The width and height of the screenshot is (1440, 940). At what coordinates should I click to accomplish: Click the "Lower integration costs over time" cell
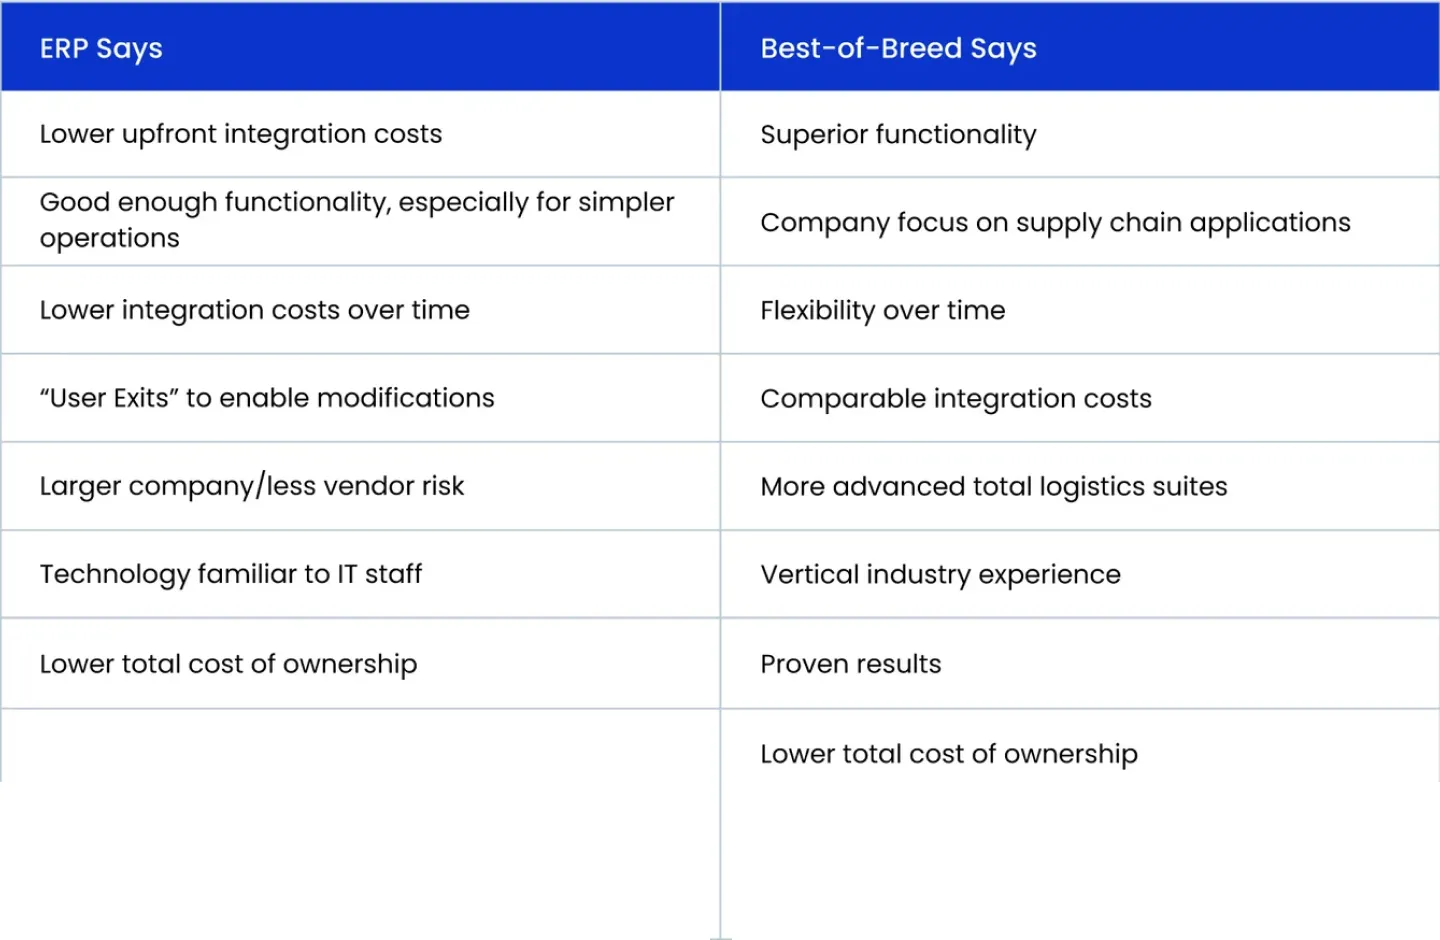[255, 310]
